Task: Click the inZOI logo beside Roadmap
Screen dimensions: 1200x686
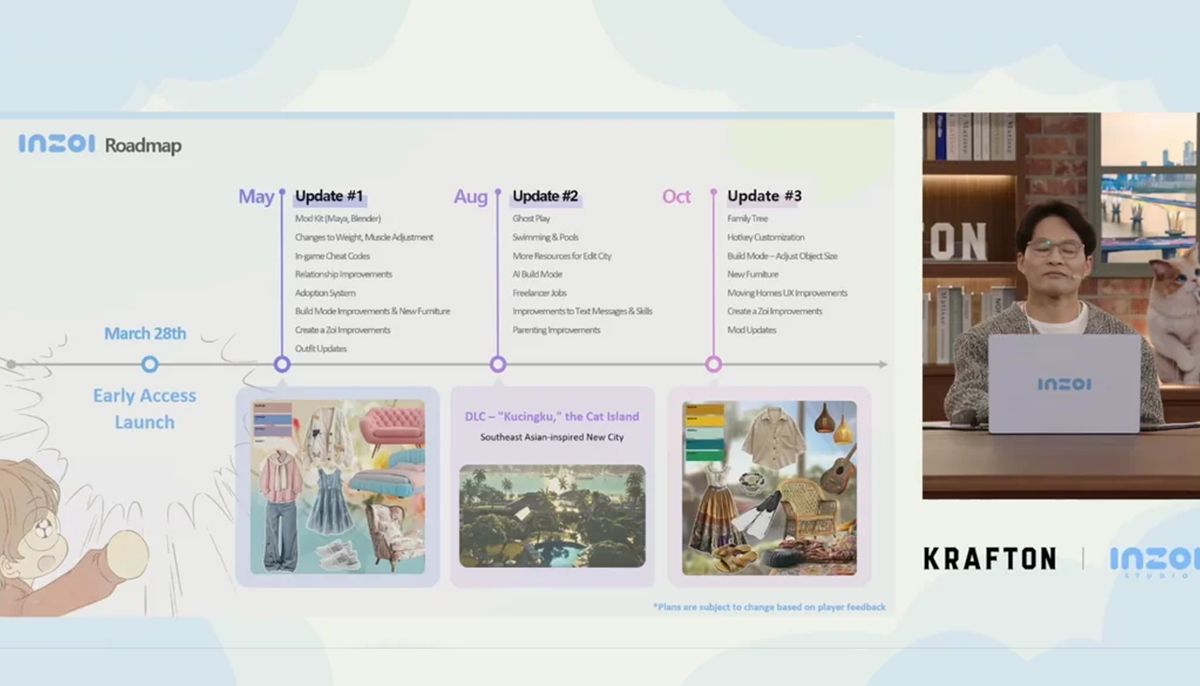Action: tap(56, 145)
